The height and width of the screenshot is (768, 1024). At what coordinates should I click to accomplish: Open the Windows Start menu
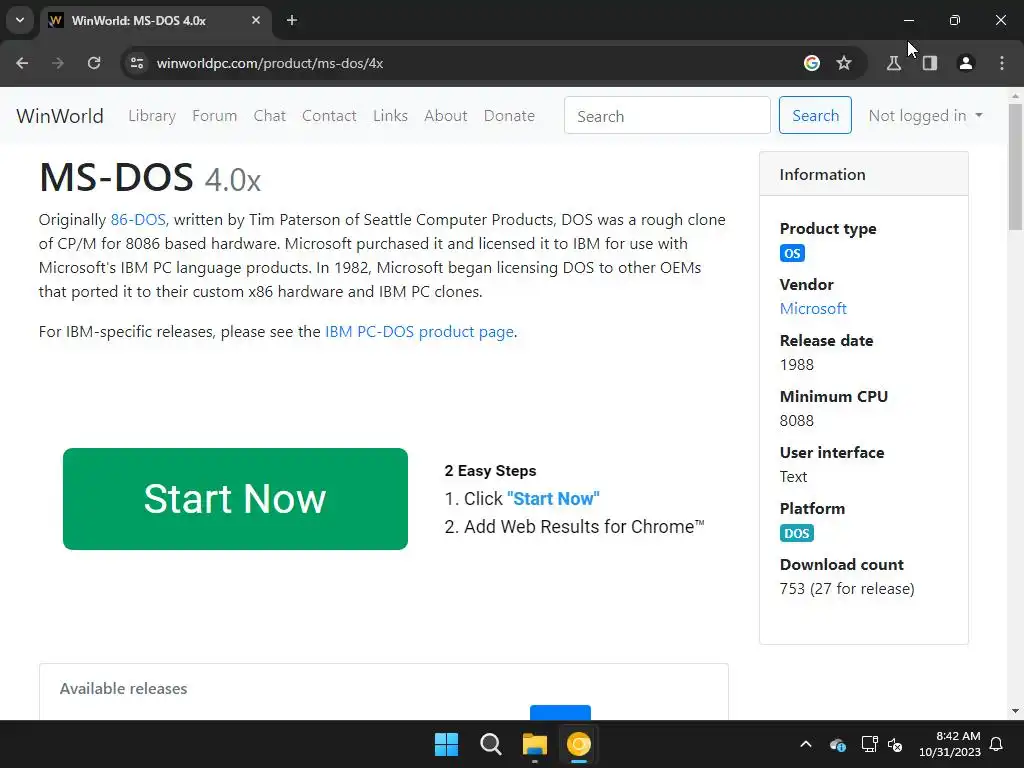click(447, 744)
